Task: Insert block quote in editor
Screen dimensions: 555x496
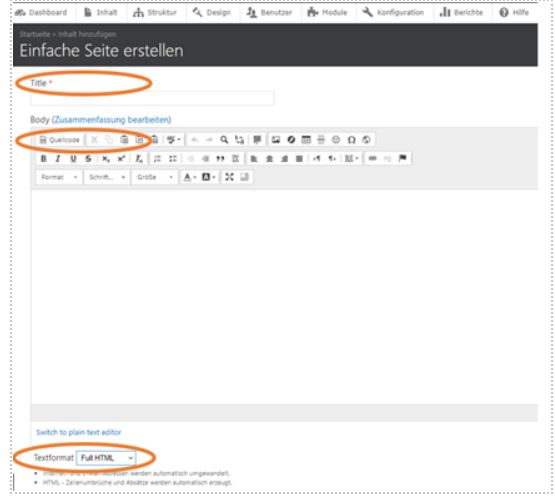Action: (220, 159)
